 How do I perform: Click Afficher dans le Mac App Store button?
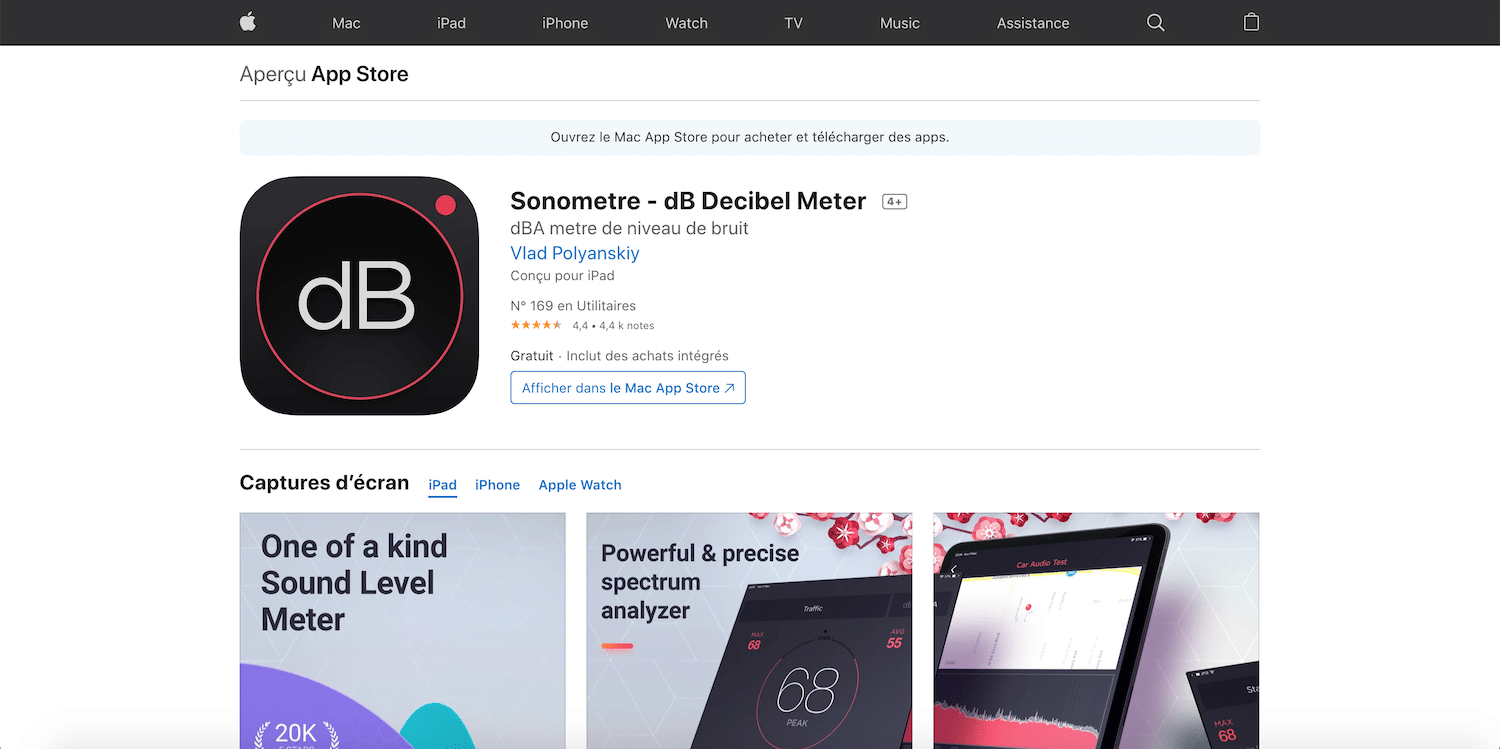pos(628,388)
